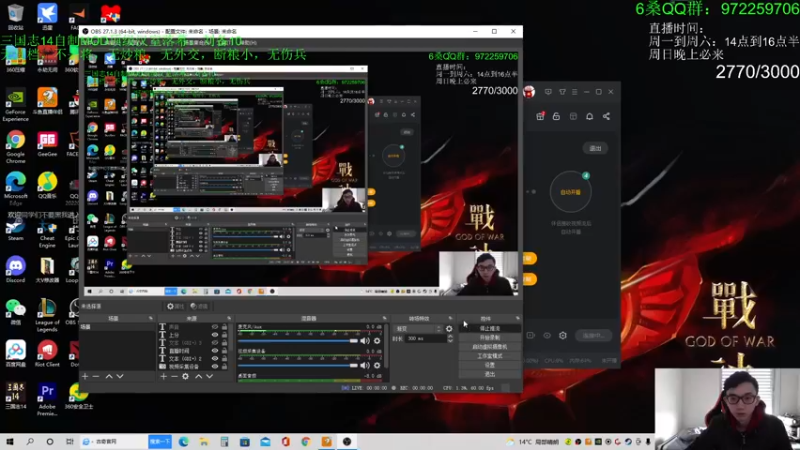
Task: Open side app hamburger menu icon
Action: (574, 92)
